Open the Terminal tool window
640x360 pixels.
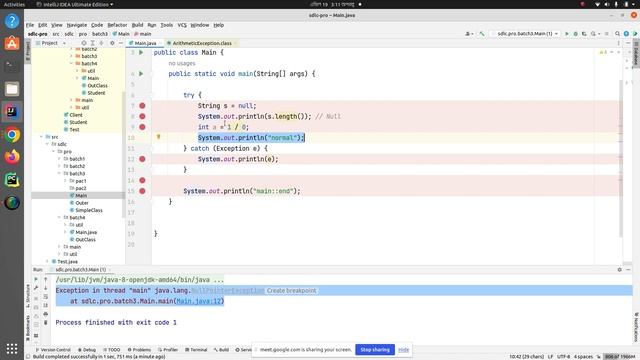point(196,350)
